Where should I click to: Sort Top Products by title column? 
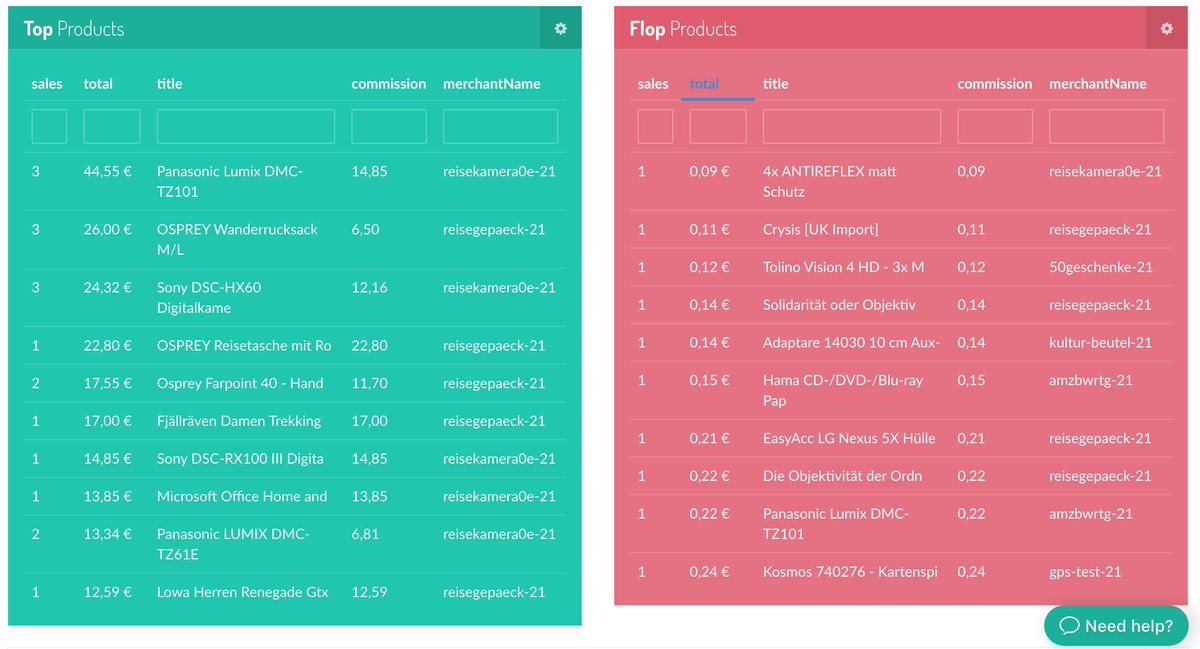pyautogui.click(x=170, y=84)
